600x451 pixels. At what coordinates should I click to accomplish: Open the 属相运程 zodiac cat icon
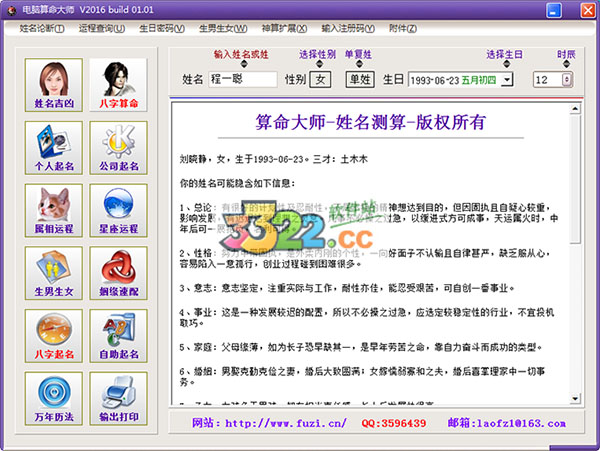(x=54, y=210)
